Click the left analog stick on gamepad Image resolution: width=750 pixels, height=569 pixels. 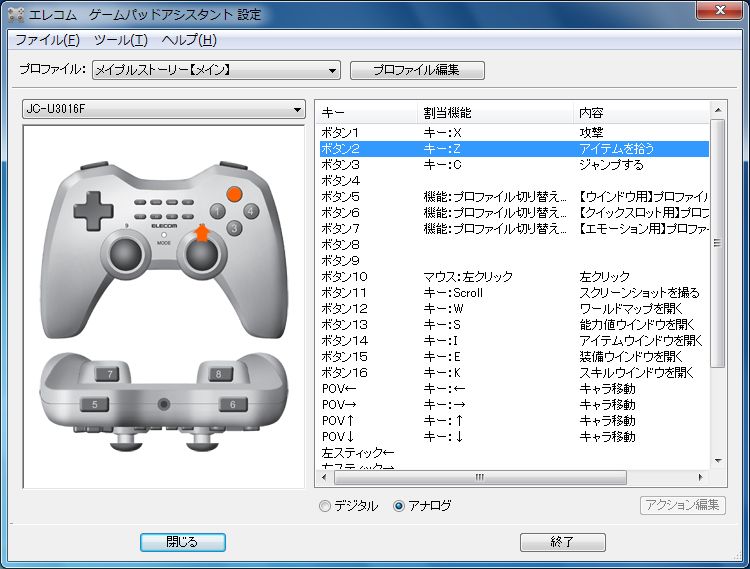[x=126, y=253]
